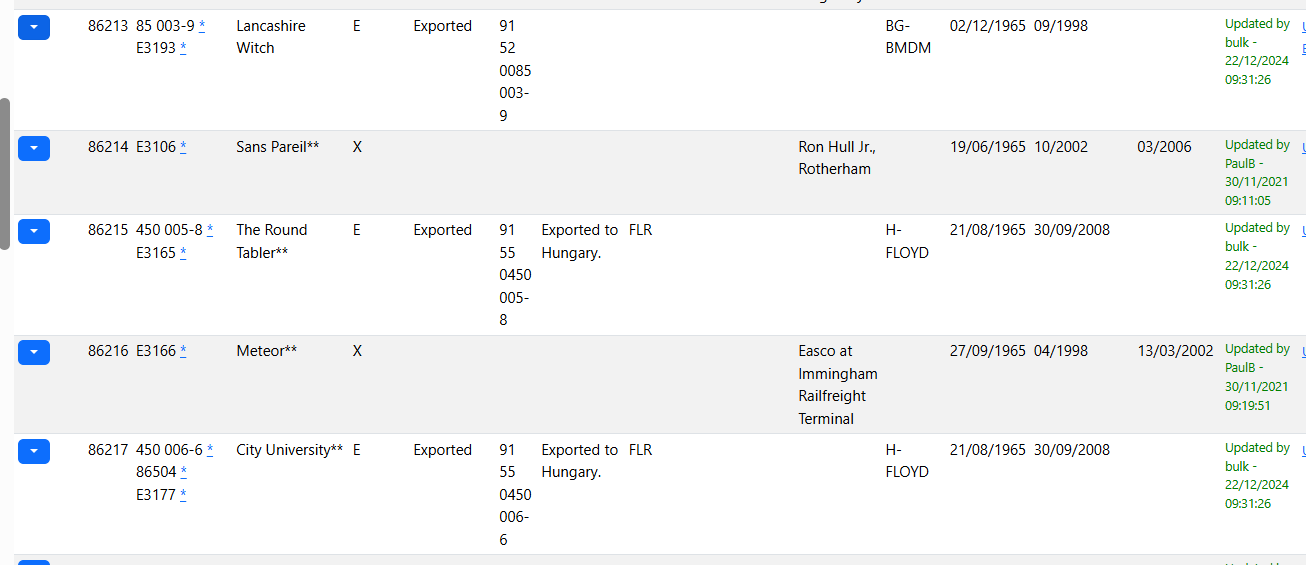Expand the dropdown beside number 86216
Screen dimensions: 1315x565
point(34,352)
